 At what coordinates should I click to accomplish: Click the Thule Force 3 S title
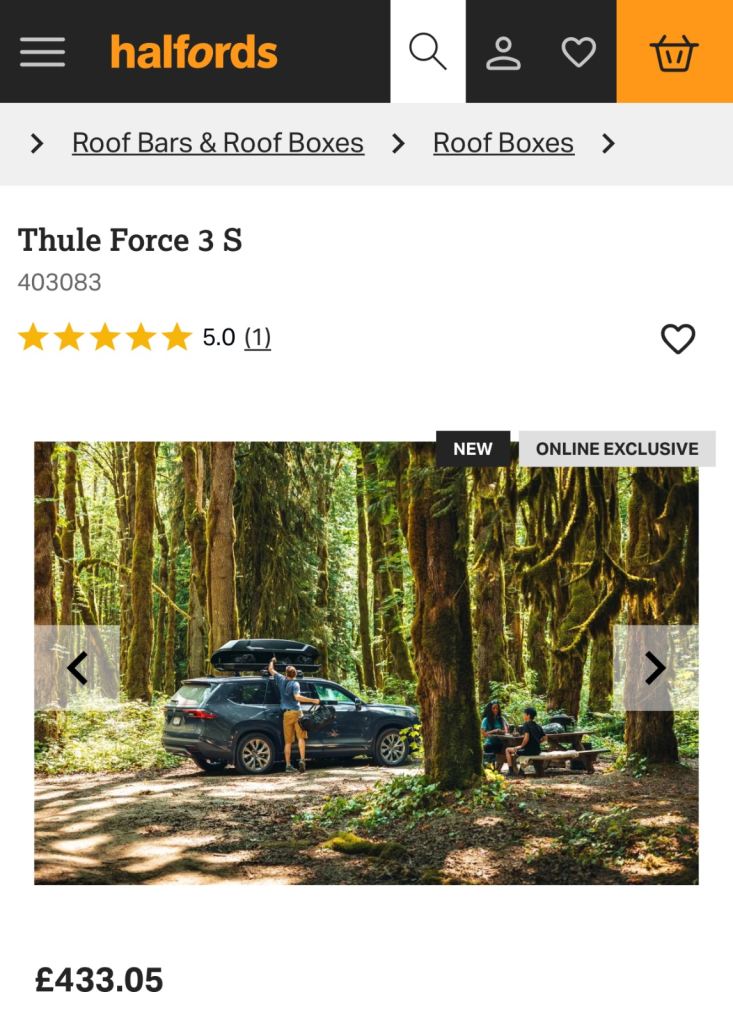pos(130,240)
